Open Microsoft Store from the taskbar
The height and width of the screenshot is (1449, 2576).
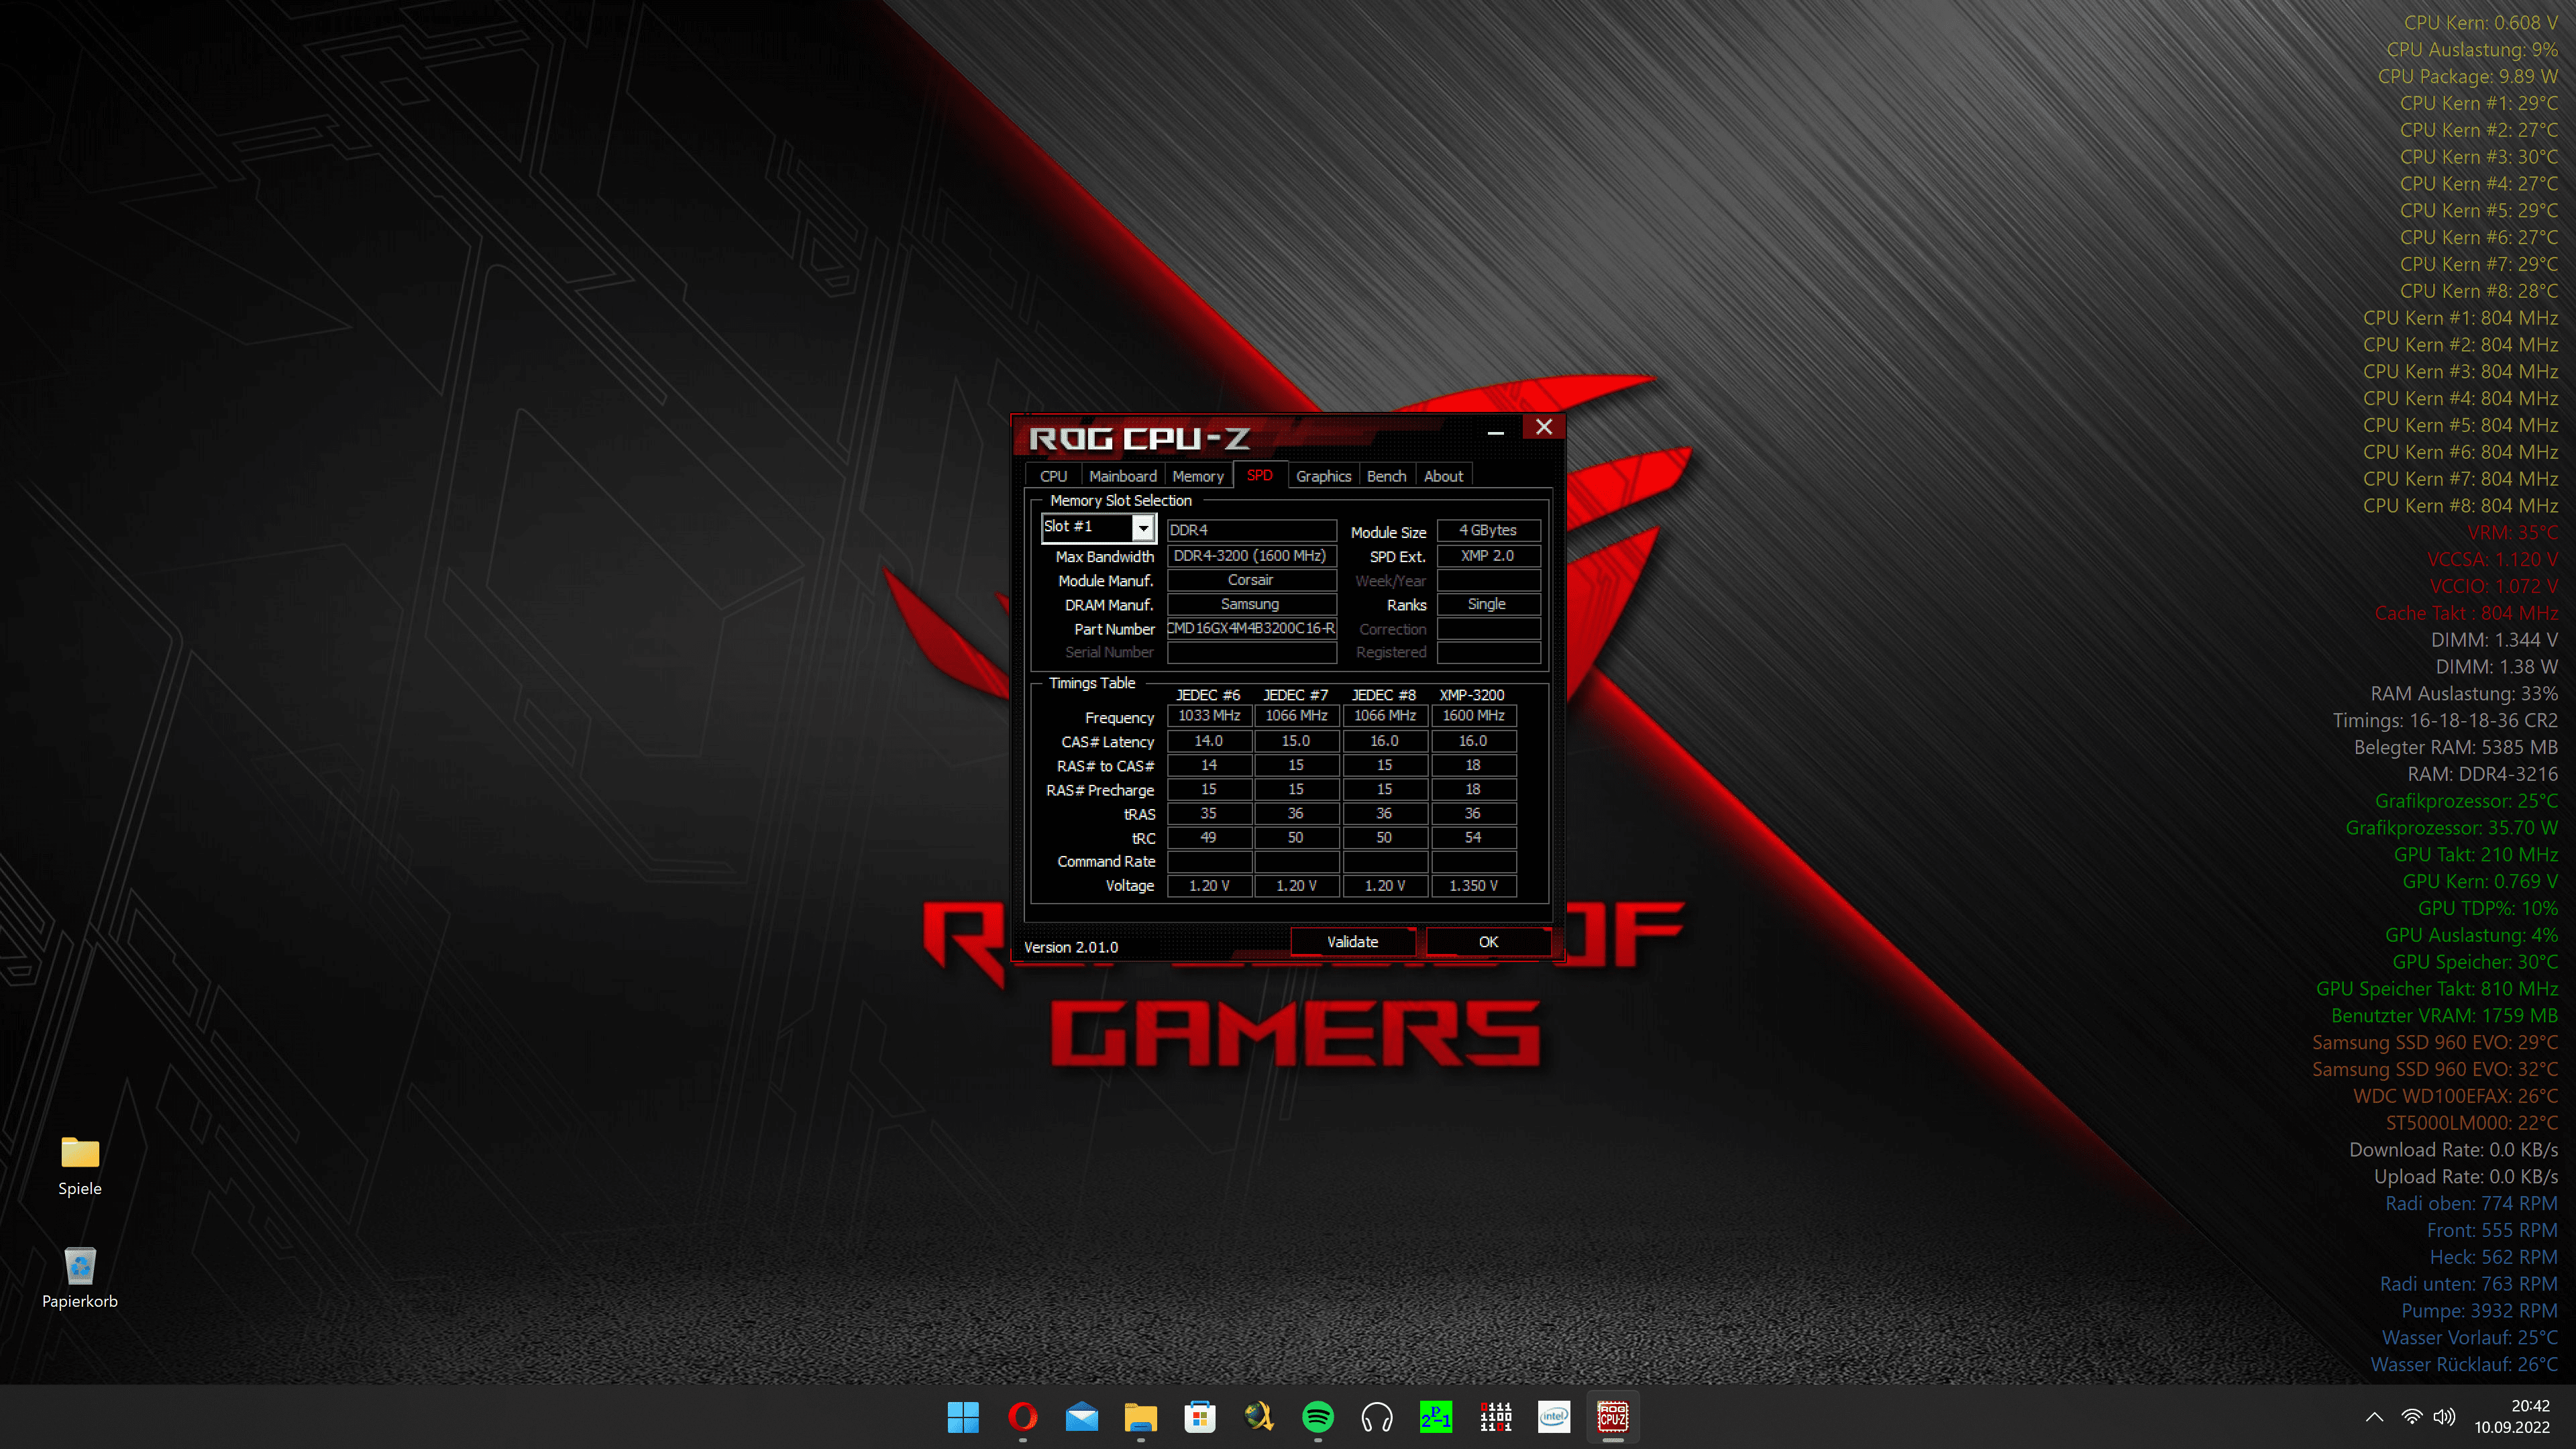click(1199, 1416)
